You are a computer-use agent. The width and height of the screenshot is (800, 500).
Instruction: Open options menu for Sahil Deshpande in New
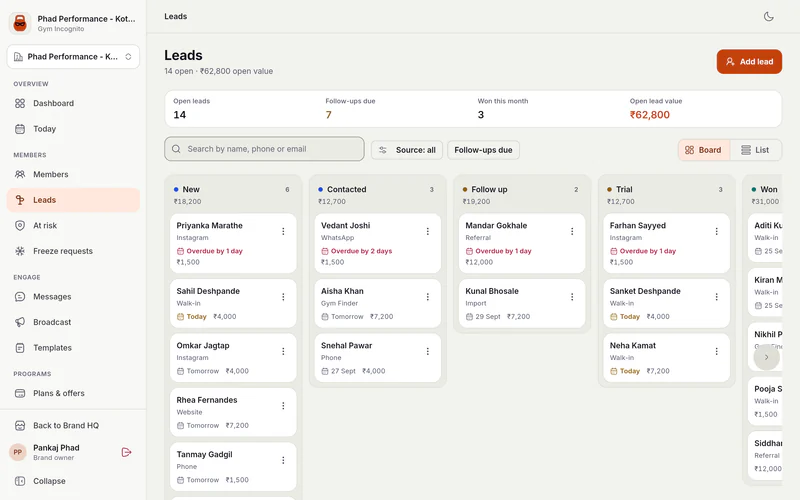pos(283,297)
